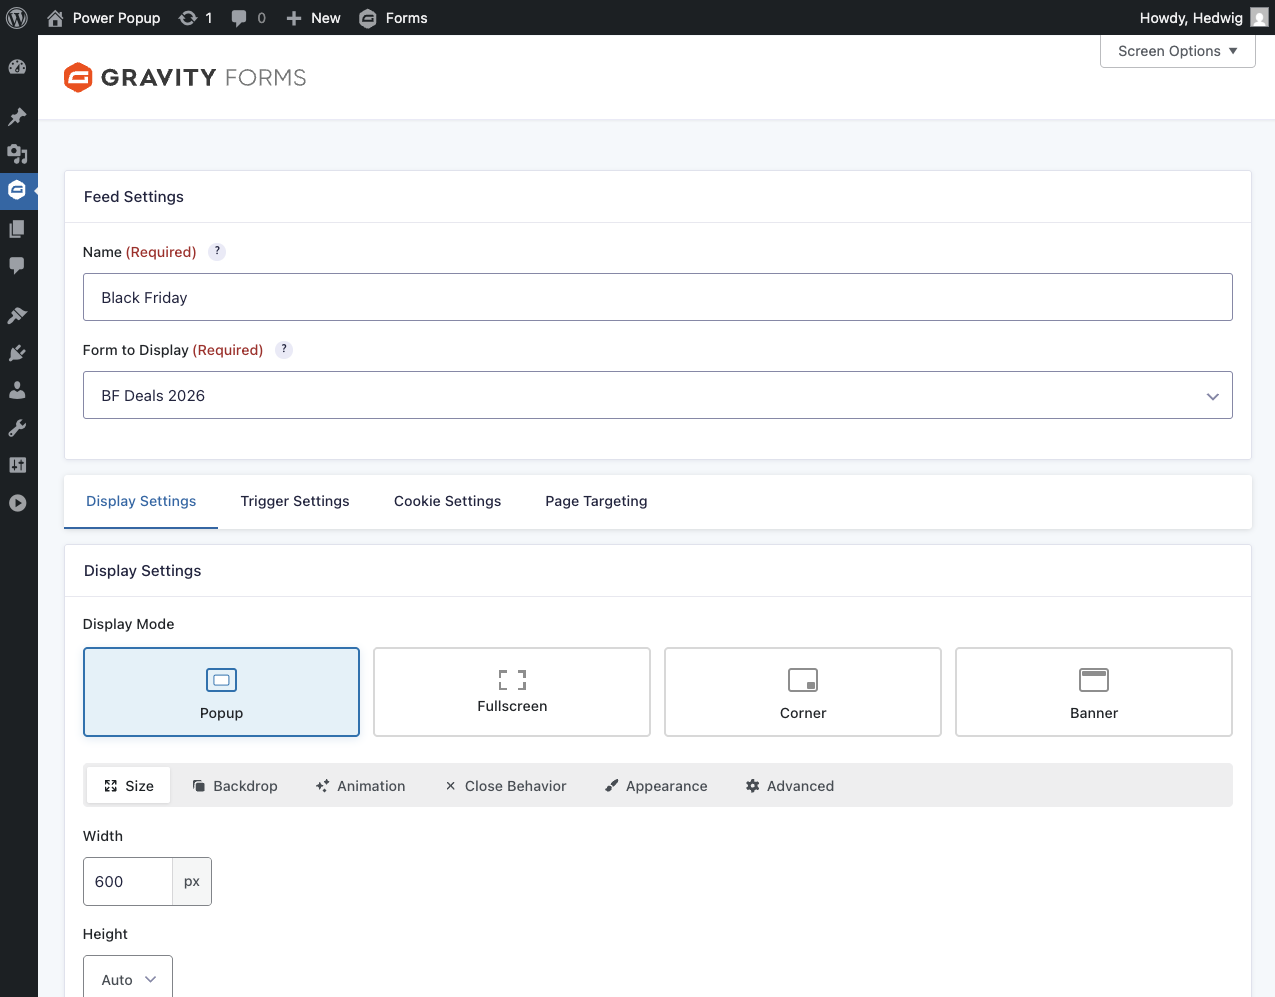1275x997 pixels.
Task: Click the WordPress logo in admin bar
Action: tap(17, 18)
